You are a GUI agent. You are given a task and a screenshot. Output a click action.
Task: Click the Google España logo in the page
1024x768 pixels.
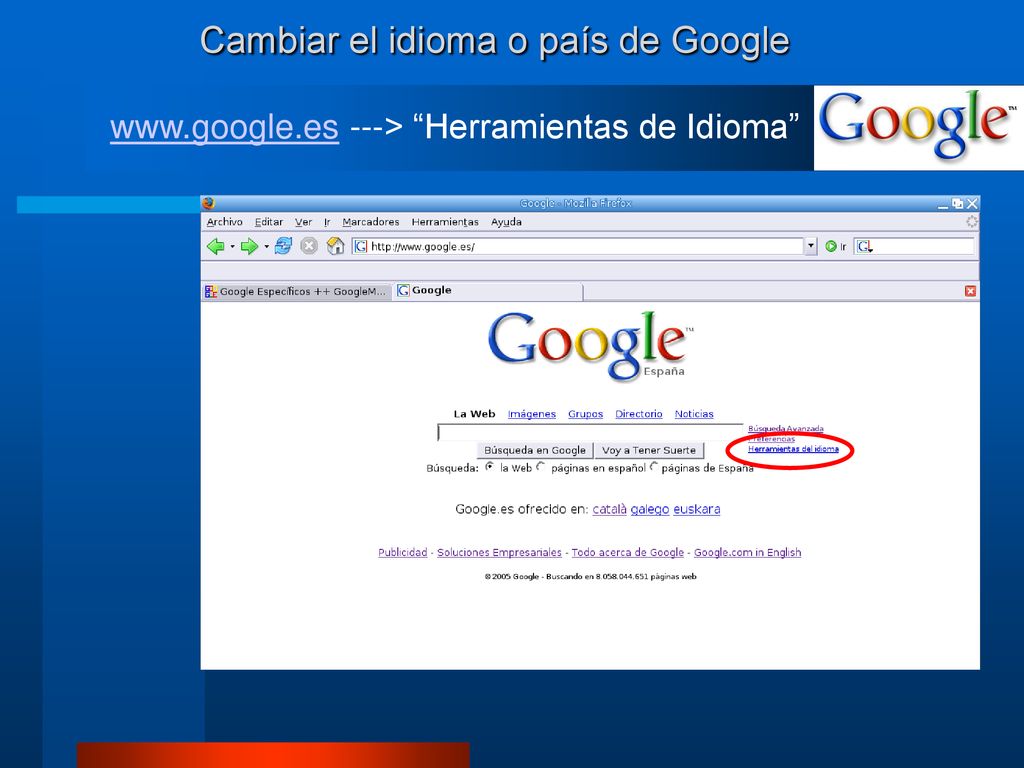point(590,345)
